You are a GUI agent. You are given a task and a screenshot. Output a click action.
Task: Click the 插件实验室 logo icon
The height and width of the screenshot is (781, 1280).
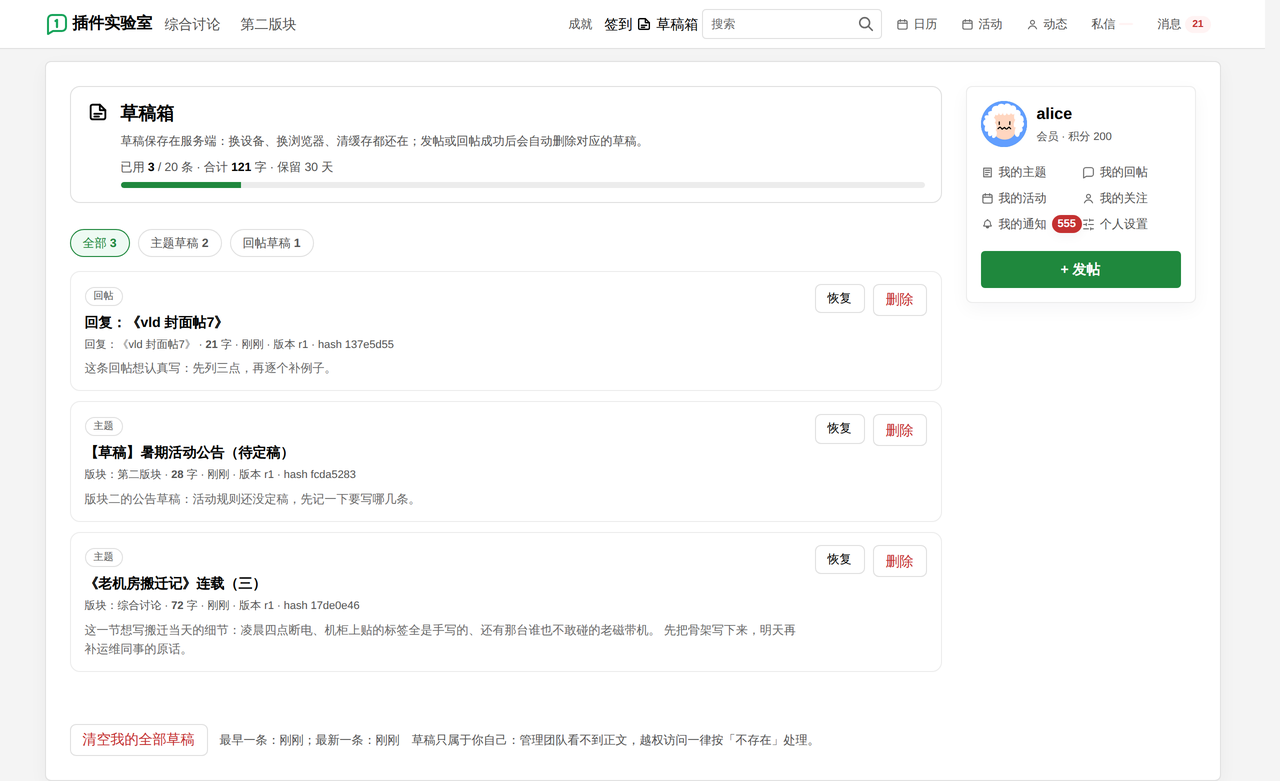(57, 24)
